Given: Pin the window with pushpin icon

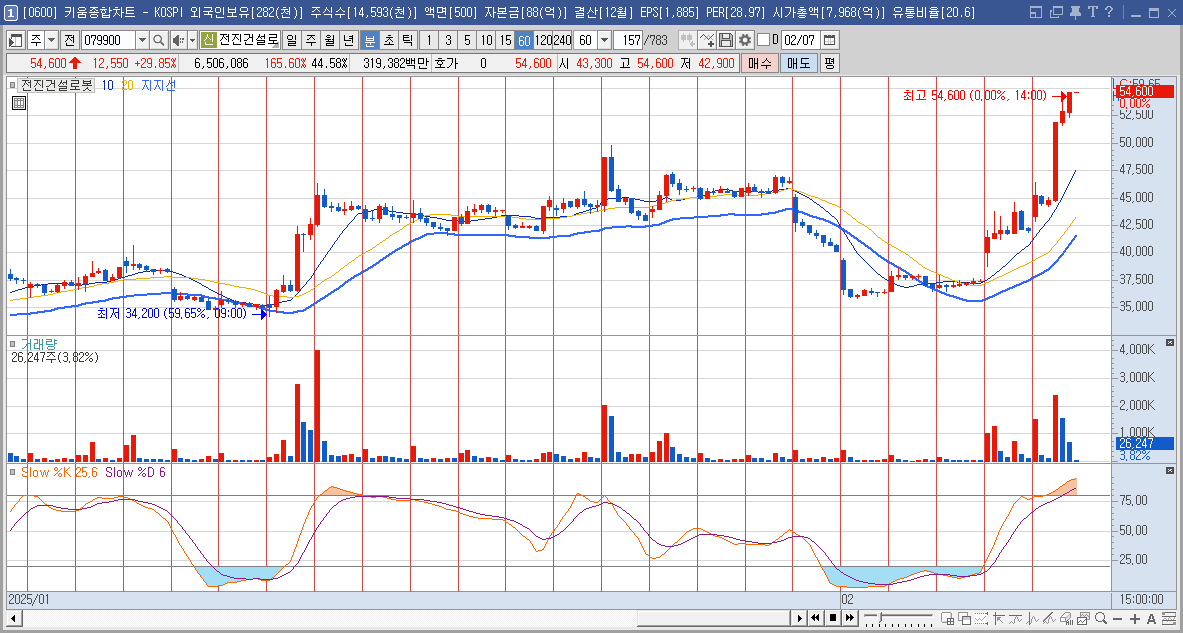Looking at the screenshot, I should pyautogui.click(x=1074, y=12).
